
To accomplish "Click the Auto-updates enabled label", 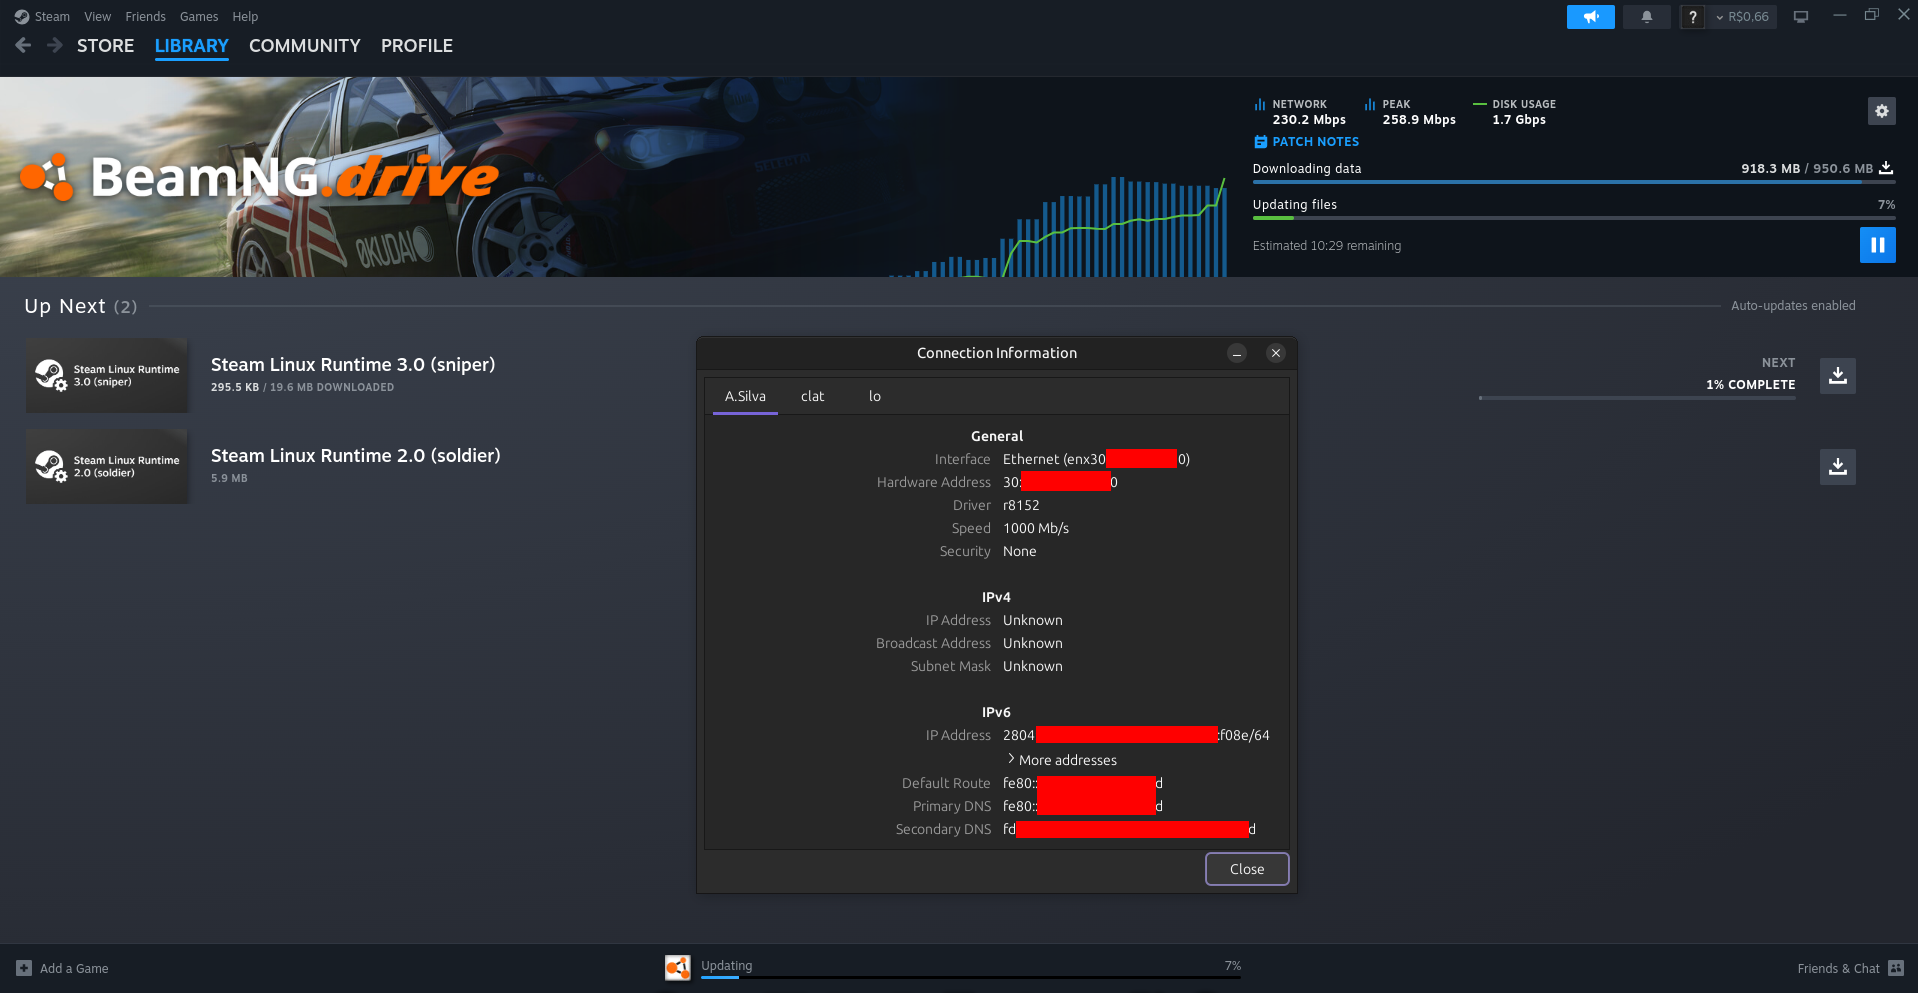I will coord(1793,306).
